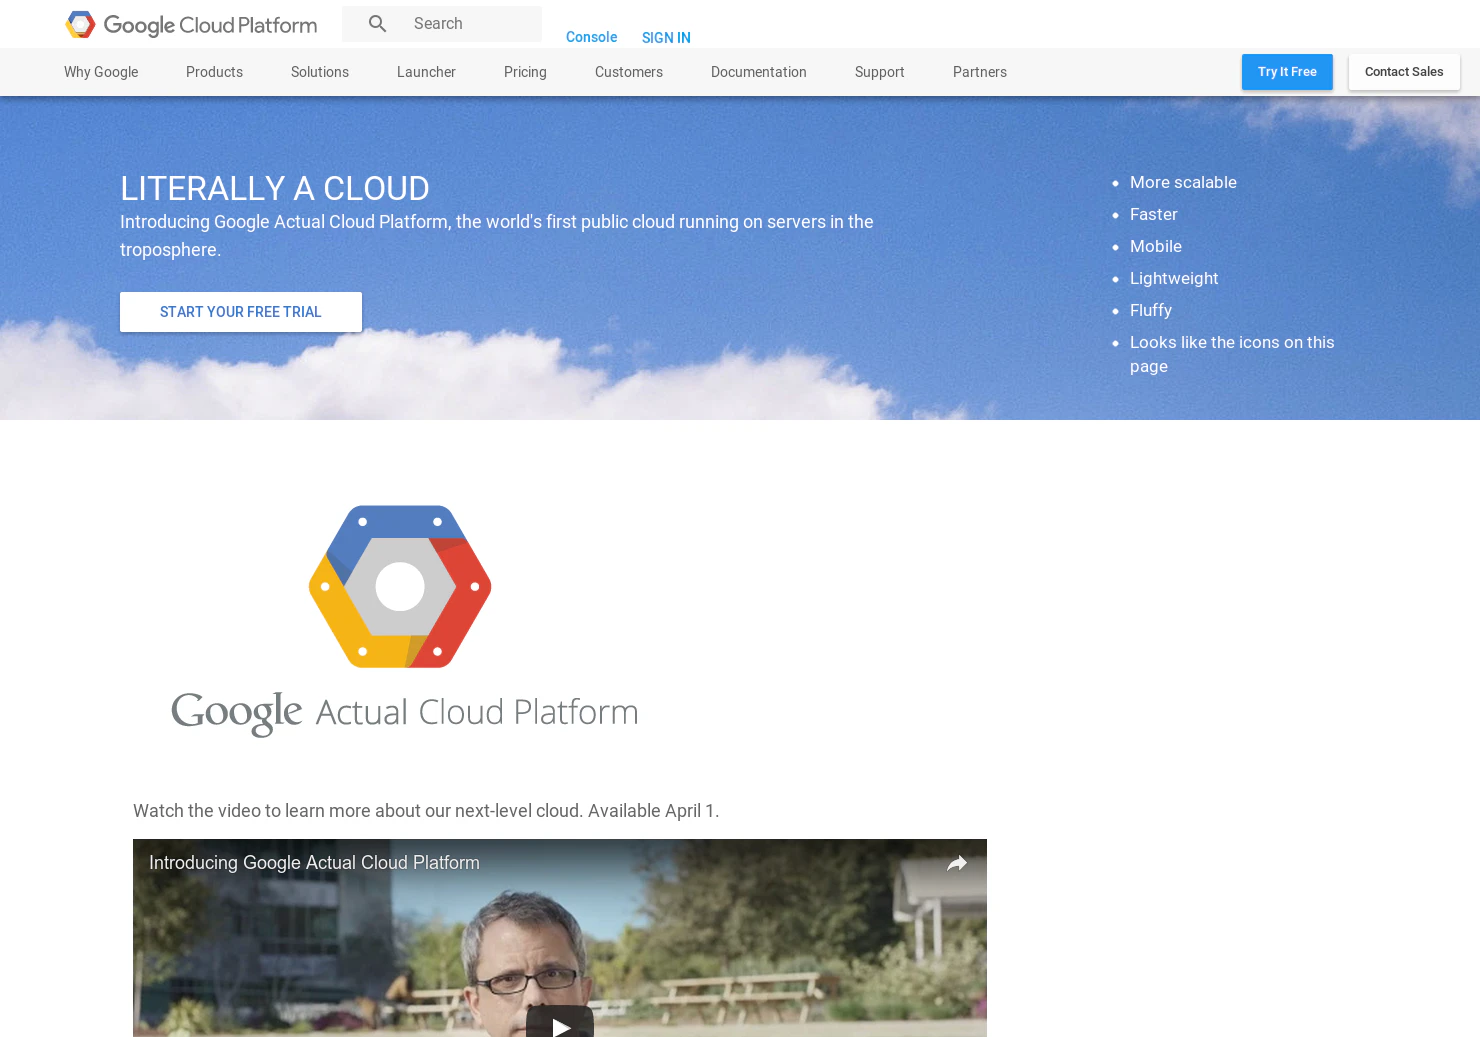Click the 'Fluffy' bullet text

(1151, 310)
